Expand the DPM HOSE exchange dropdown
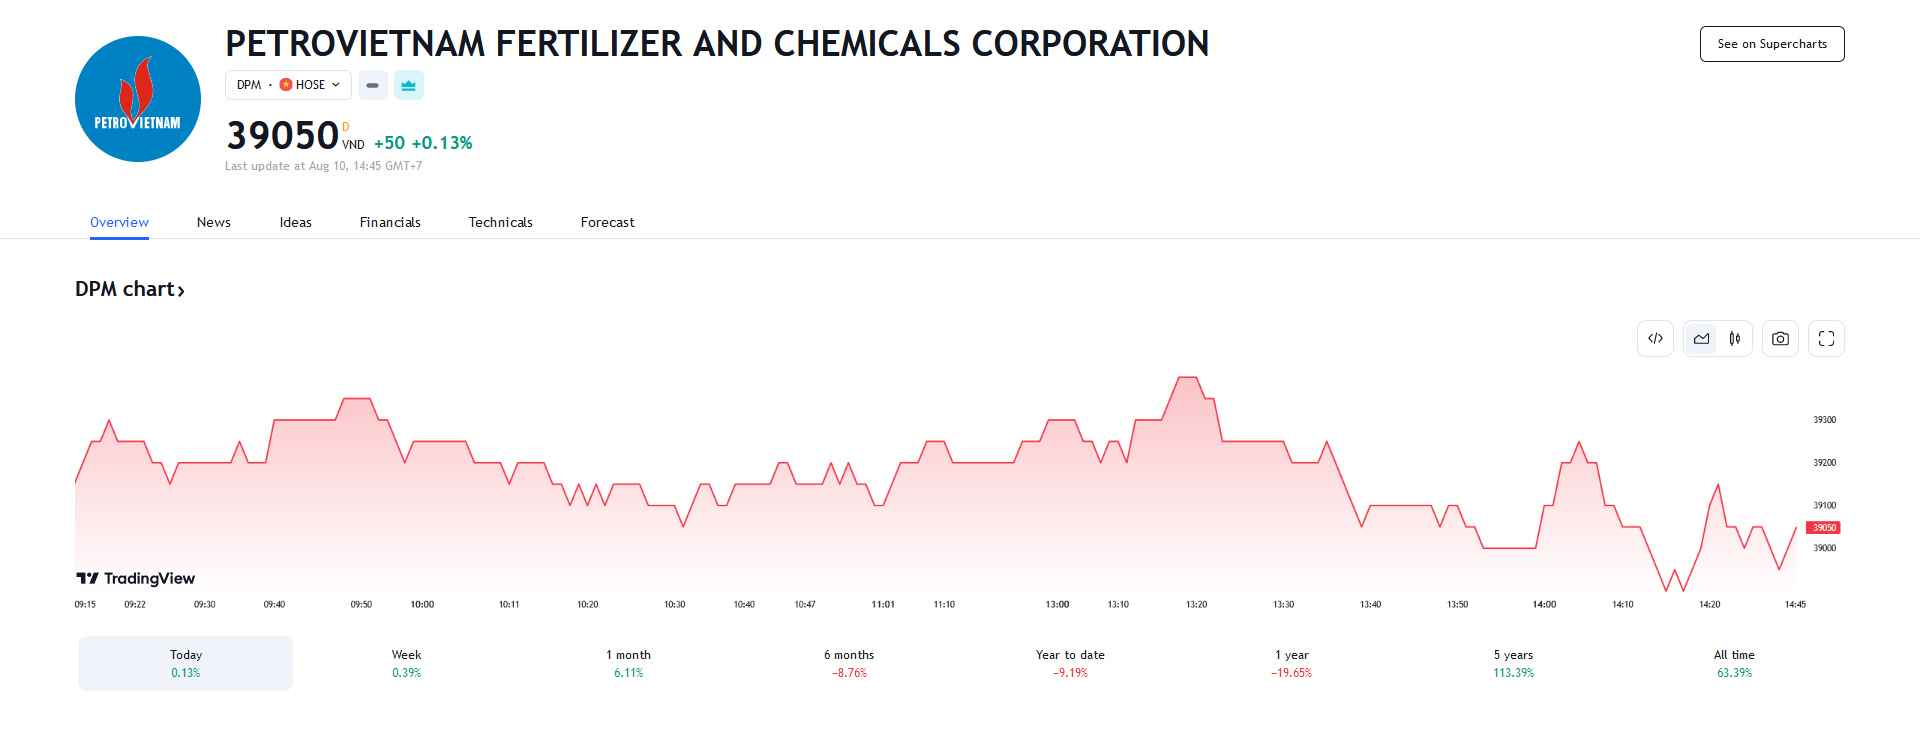Screen dimensions: 1920x743 coord(288,85)
